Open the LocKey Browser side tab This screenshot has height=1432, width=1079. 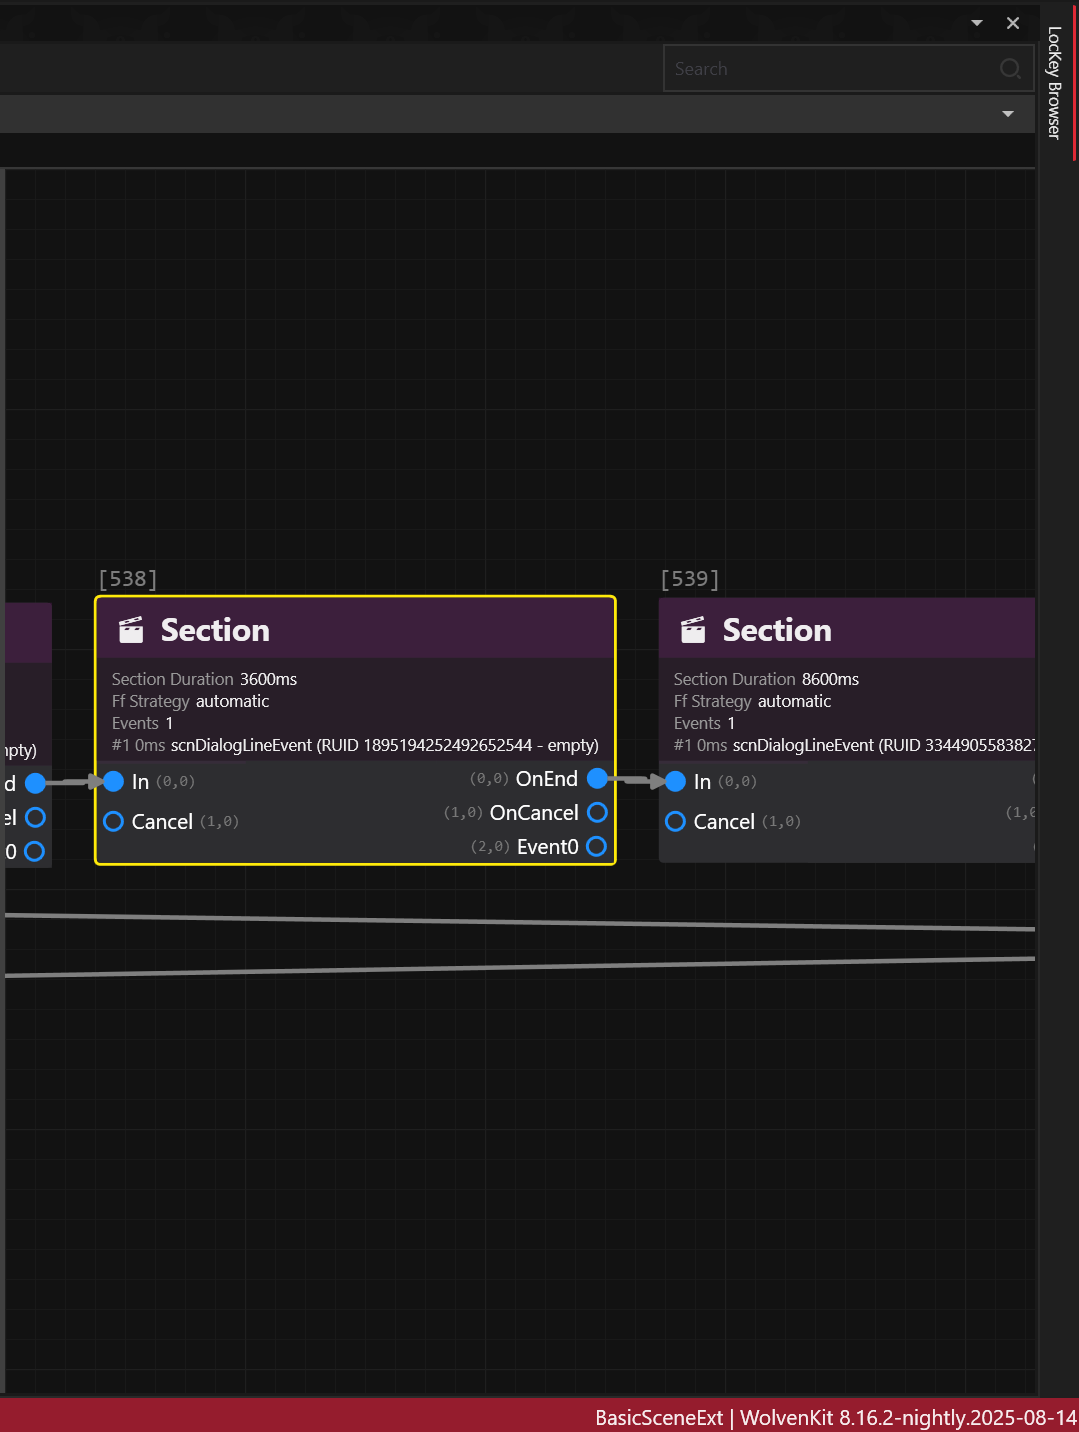[1054, 83]
